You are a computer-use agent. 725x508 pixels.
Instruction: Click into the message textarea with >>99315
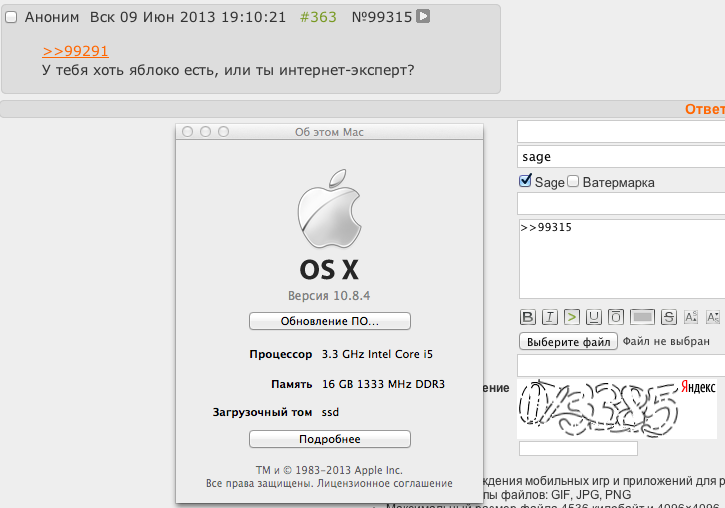tap(622, 259)
